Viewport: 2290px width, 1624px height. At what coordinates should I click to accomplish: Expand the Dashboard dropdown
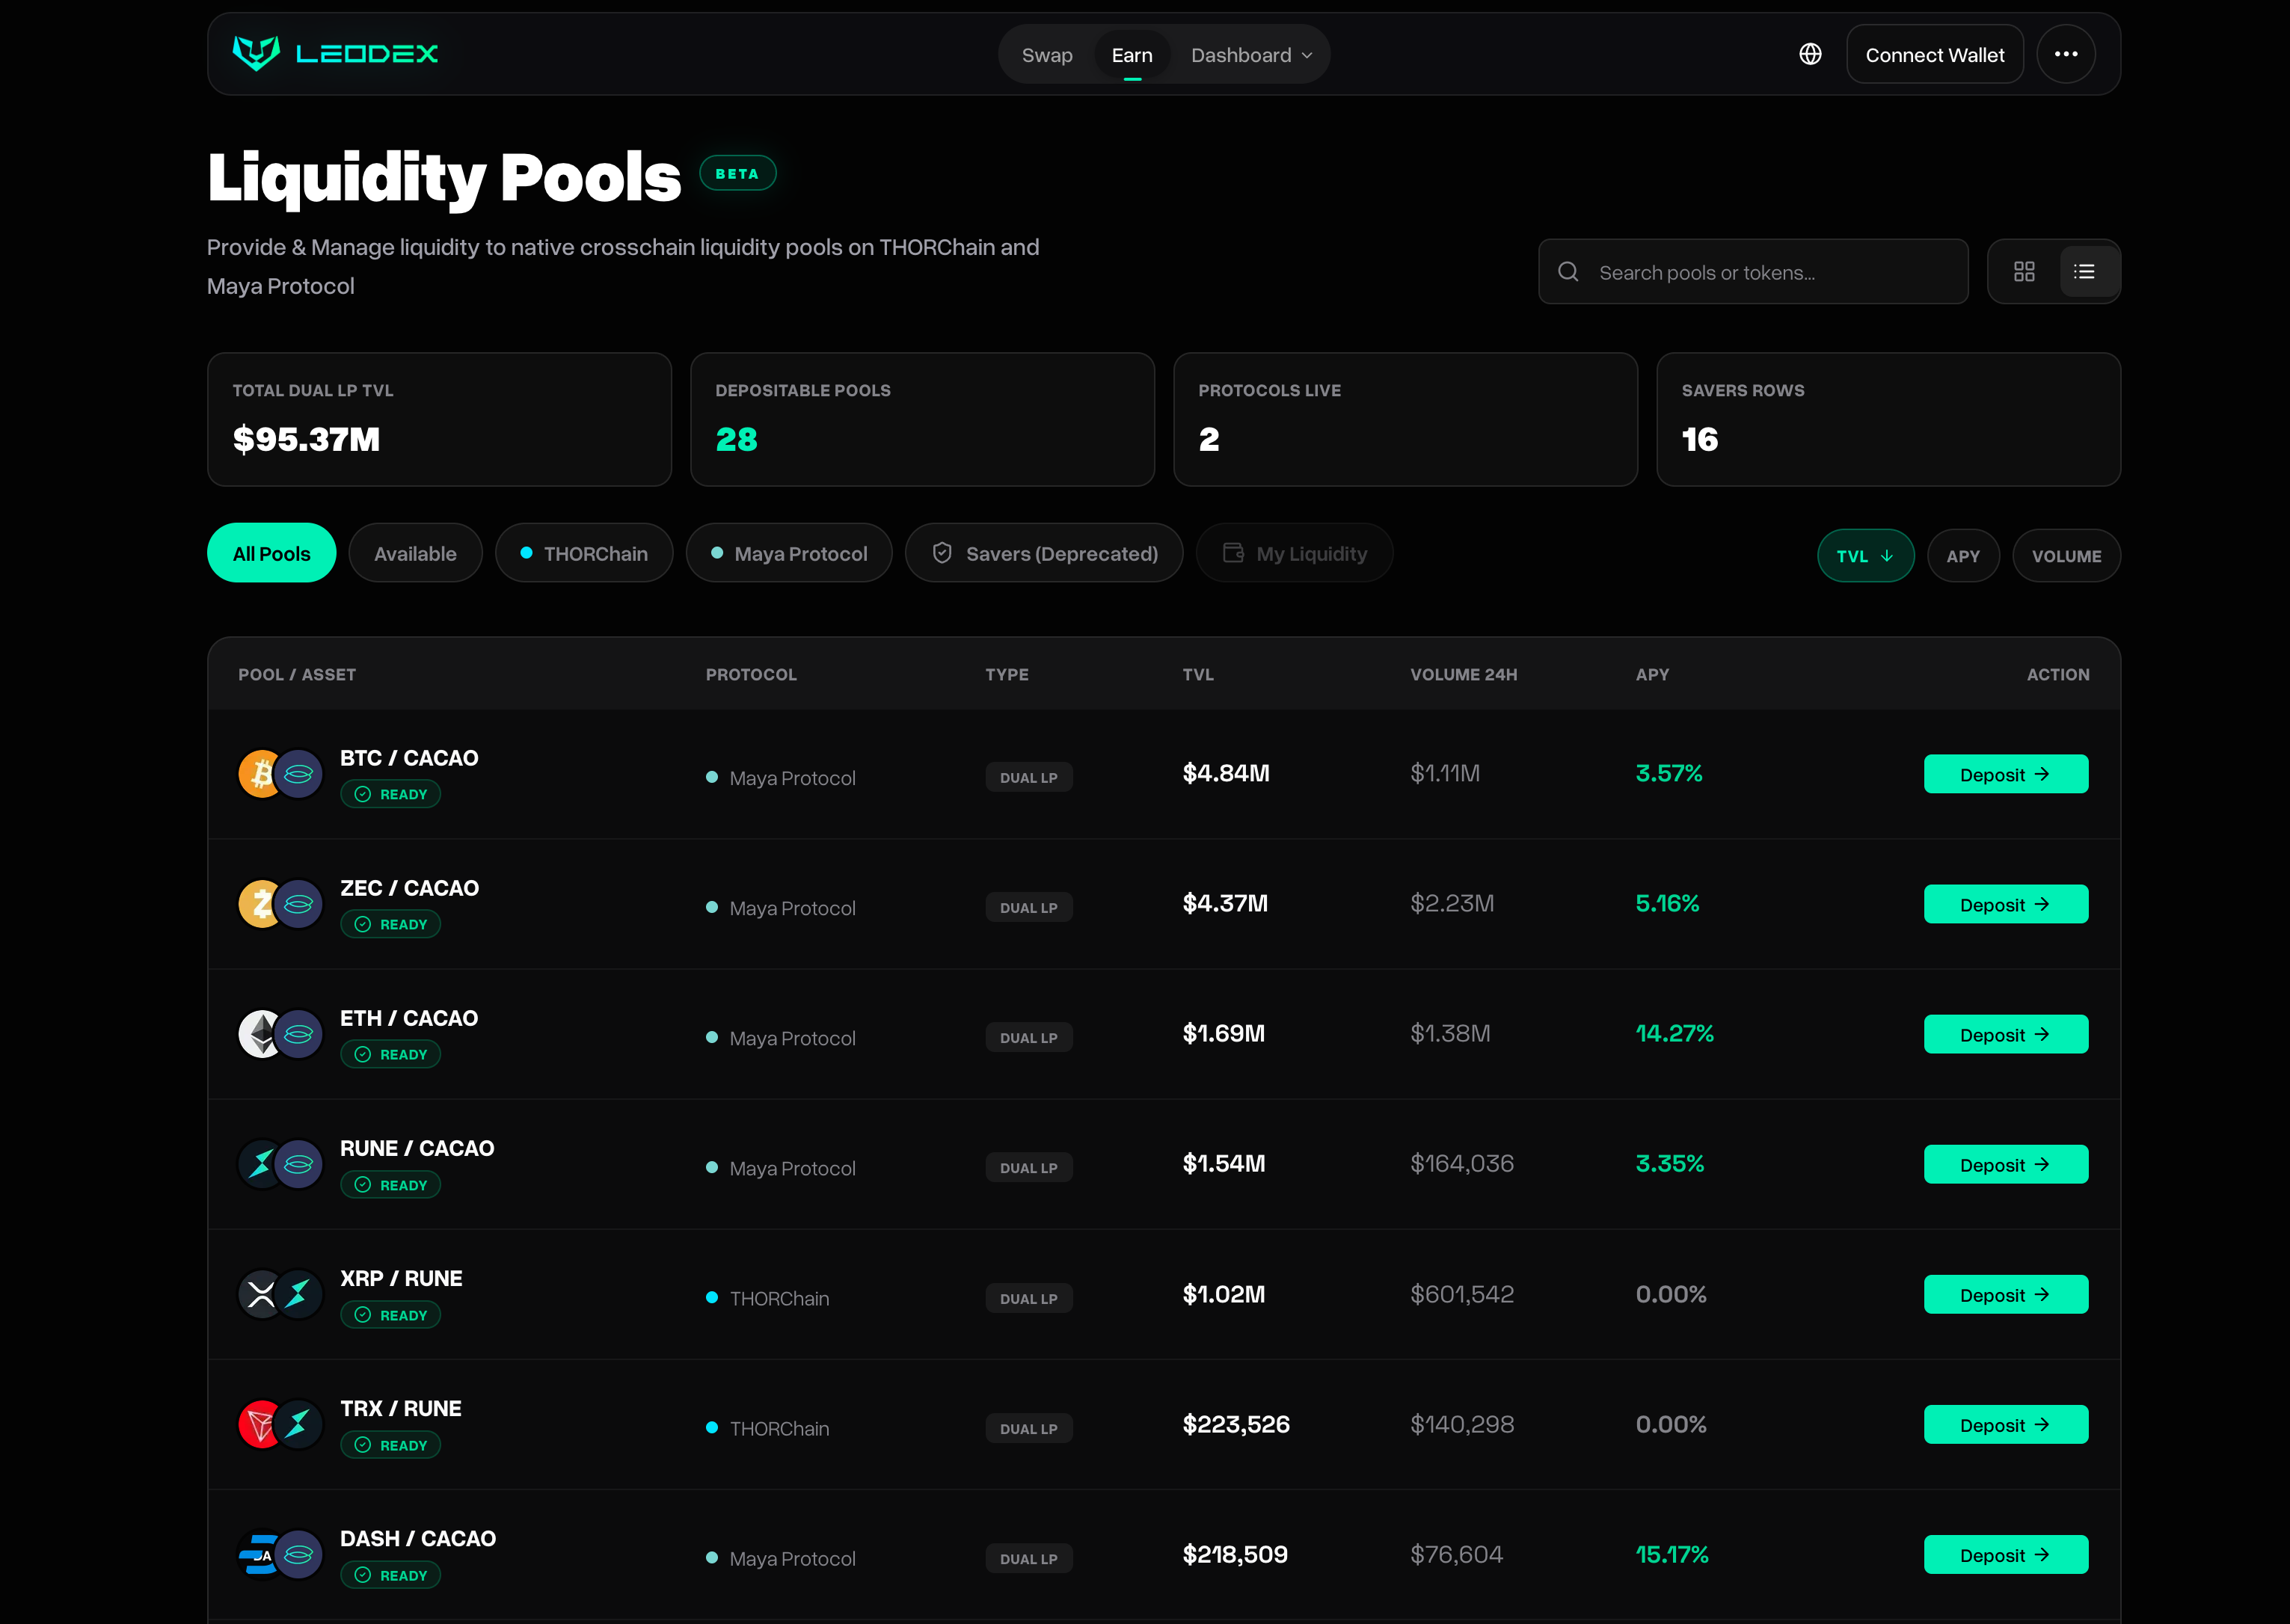tap(1251, 55)
